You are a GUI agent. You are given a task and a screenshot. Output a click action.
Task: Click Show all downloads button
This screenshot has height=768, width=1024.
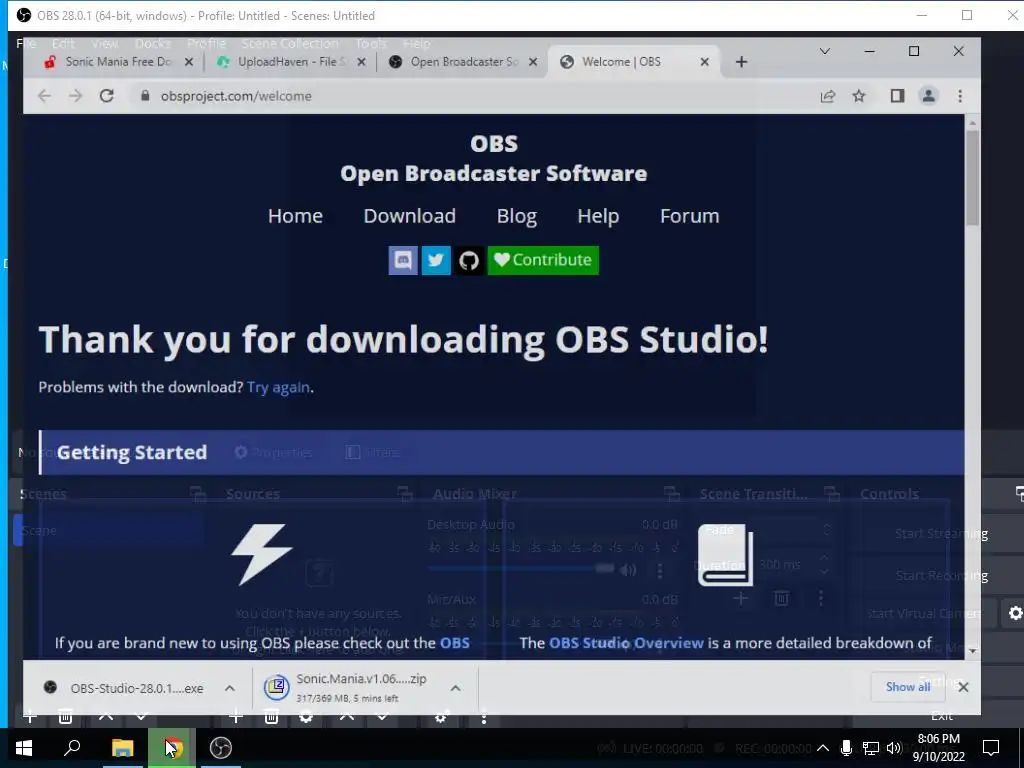(908, 687)
